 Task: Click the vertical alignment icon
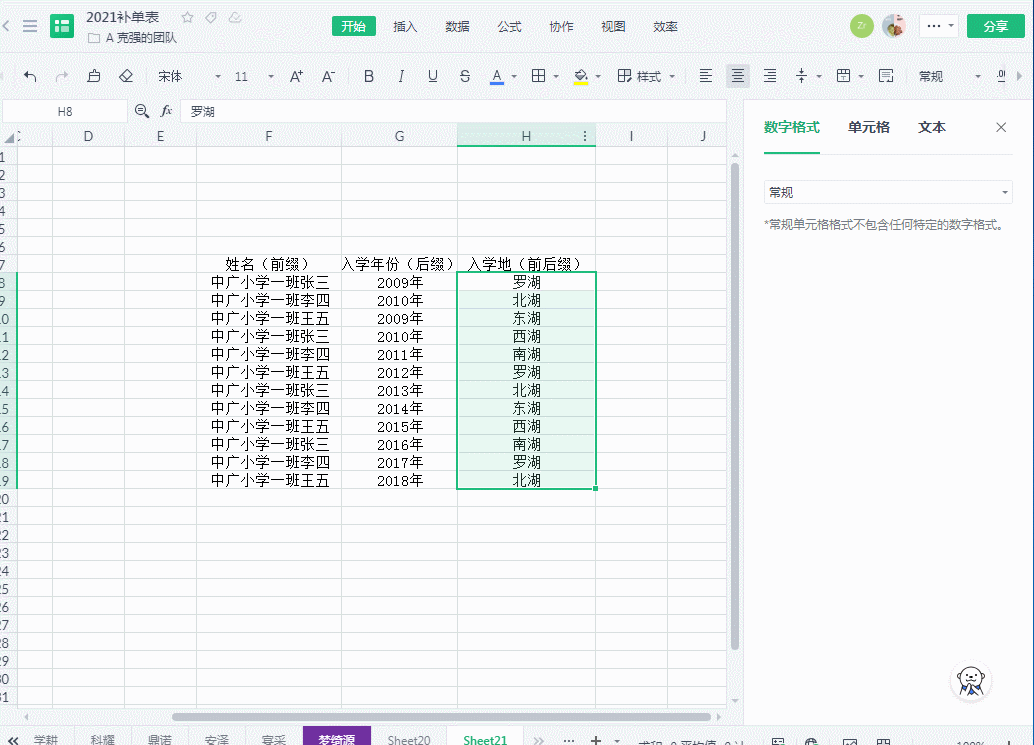point(801,76)
